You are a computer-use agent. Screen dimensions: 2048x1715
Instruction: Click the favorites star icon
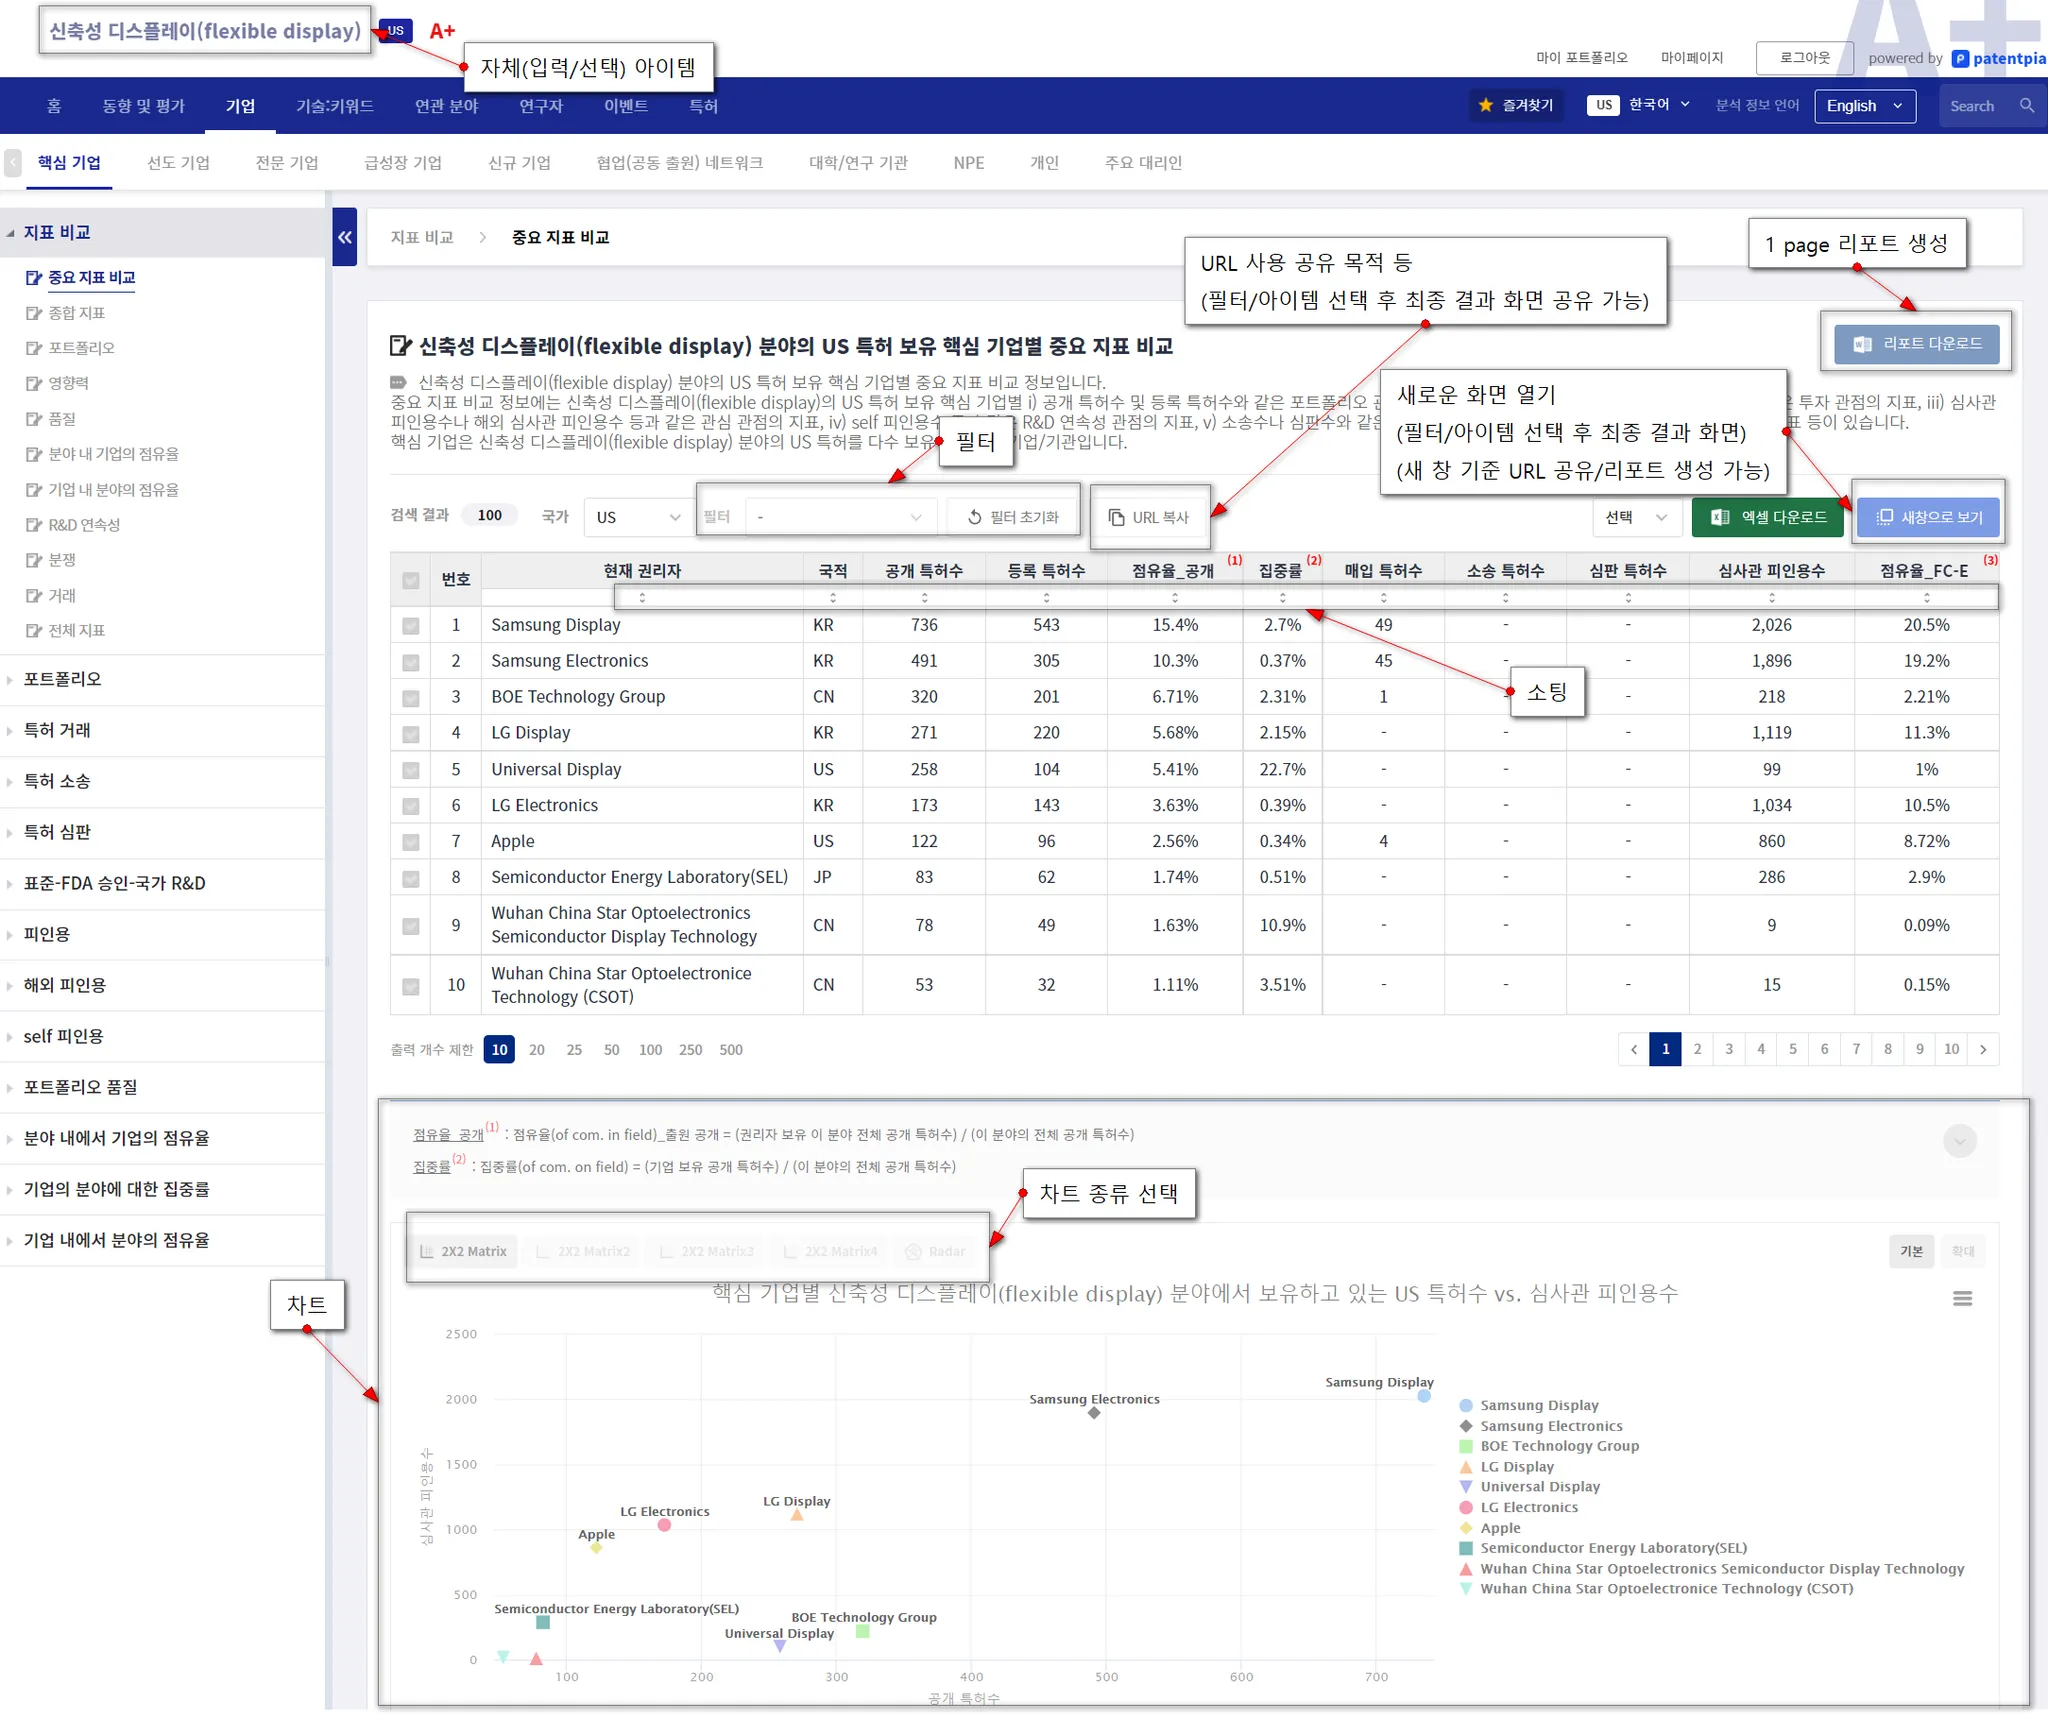click(1485, 105)
